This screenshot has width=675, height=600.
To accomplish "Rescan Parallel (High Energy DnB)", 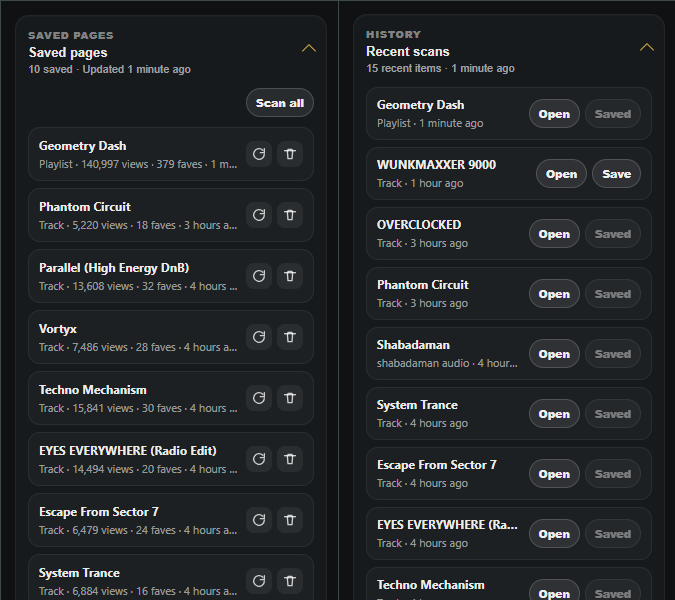I will pyautogui.click(x=259, y=276).
